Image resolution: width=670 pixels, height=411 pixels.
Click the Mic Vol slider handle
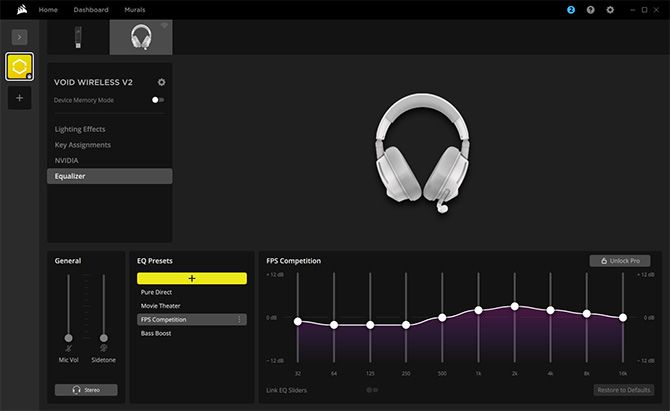68,338
